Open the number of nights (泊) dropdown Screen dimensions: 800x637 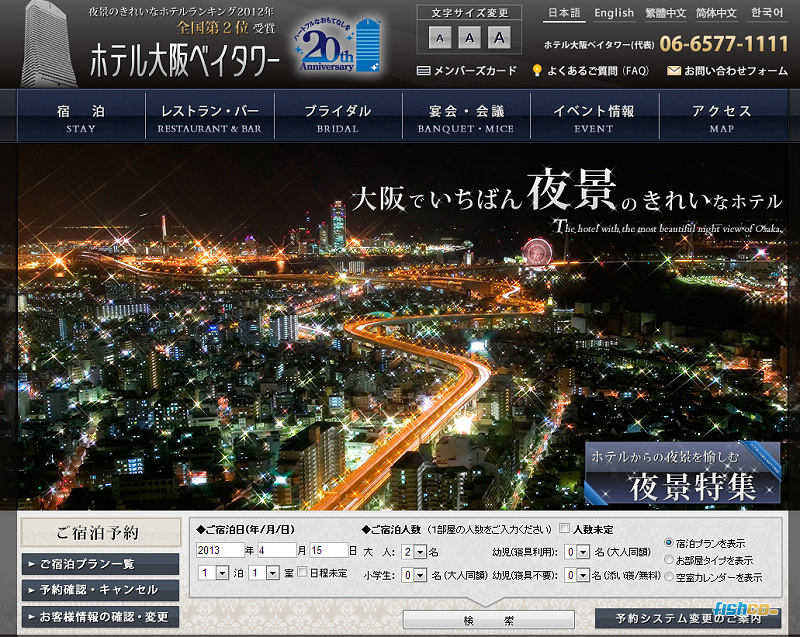(213, 573)
